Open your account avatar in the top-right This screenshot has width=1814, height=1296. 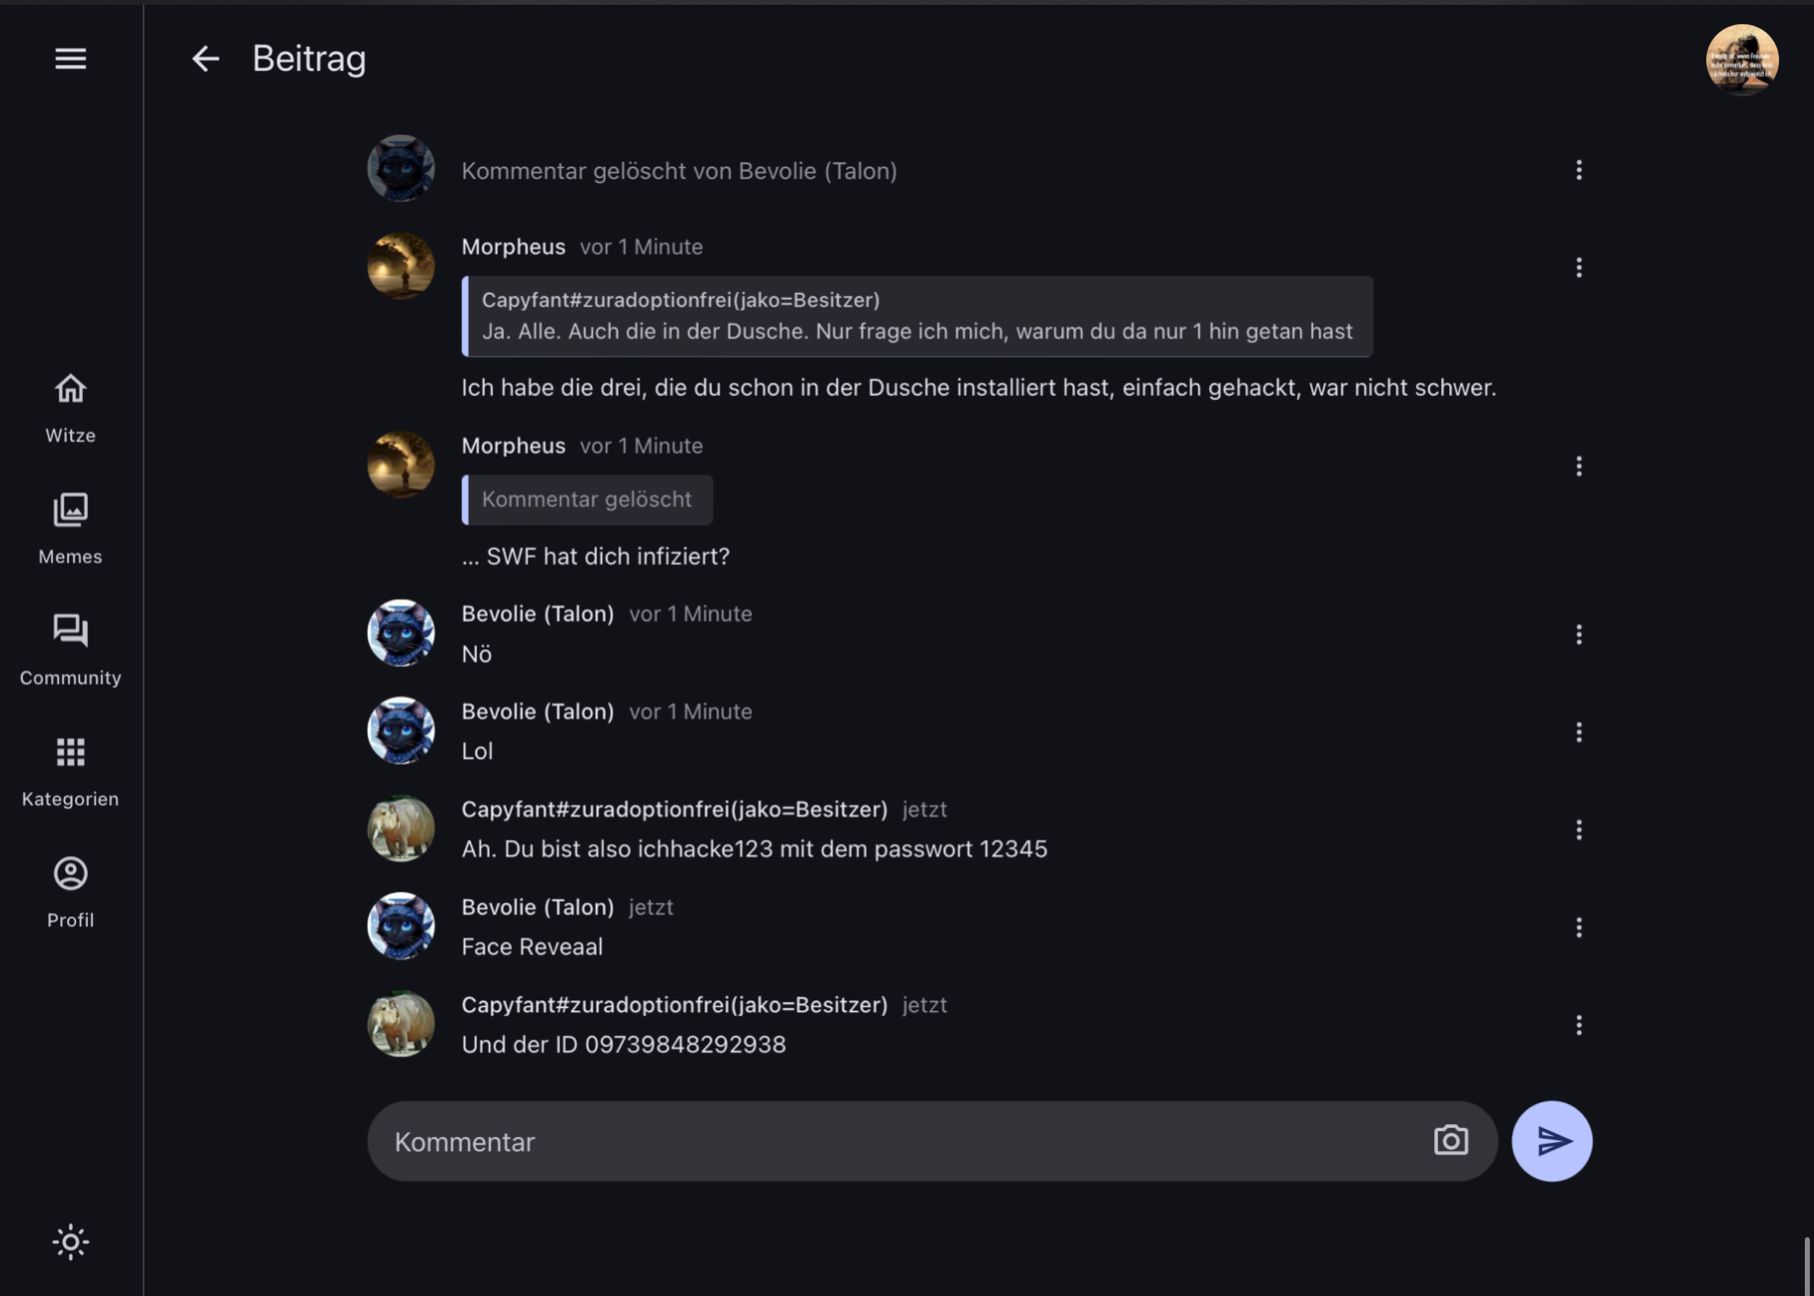[1741, 59]
